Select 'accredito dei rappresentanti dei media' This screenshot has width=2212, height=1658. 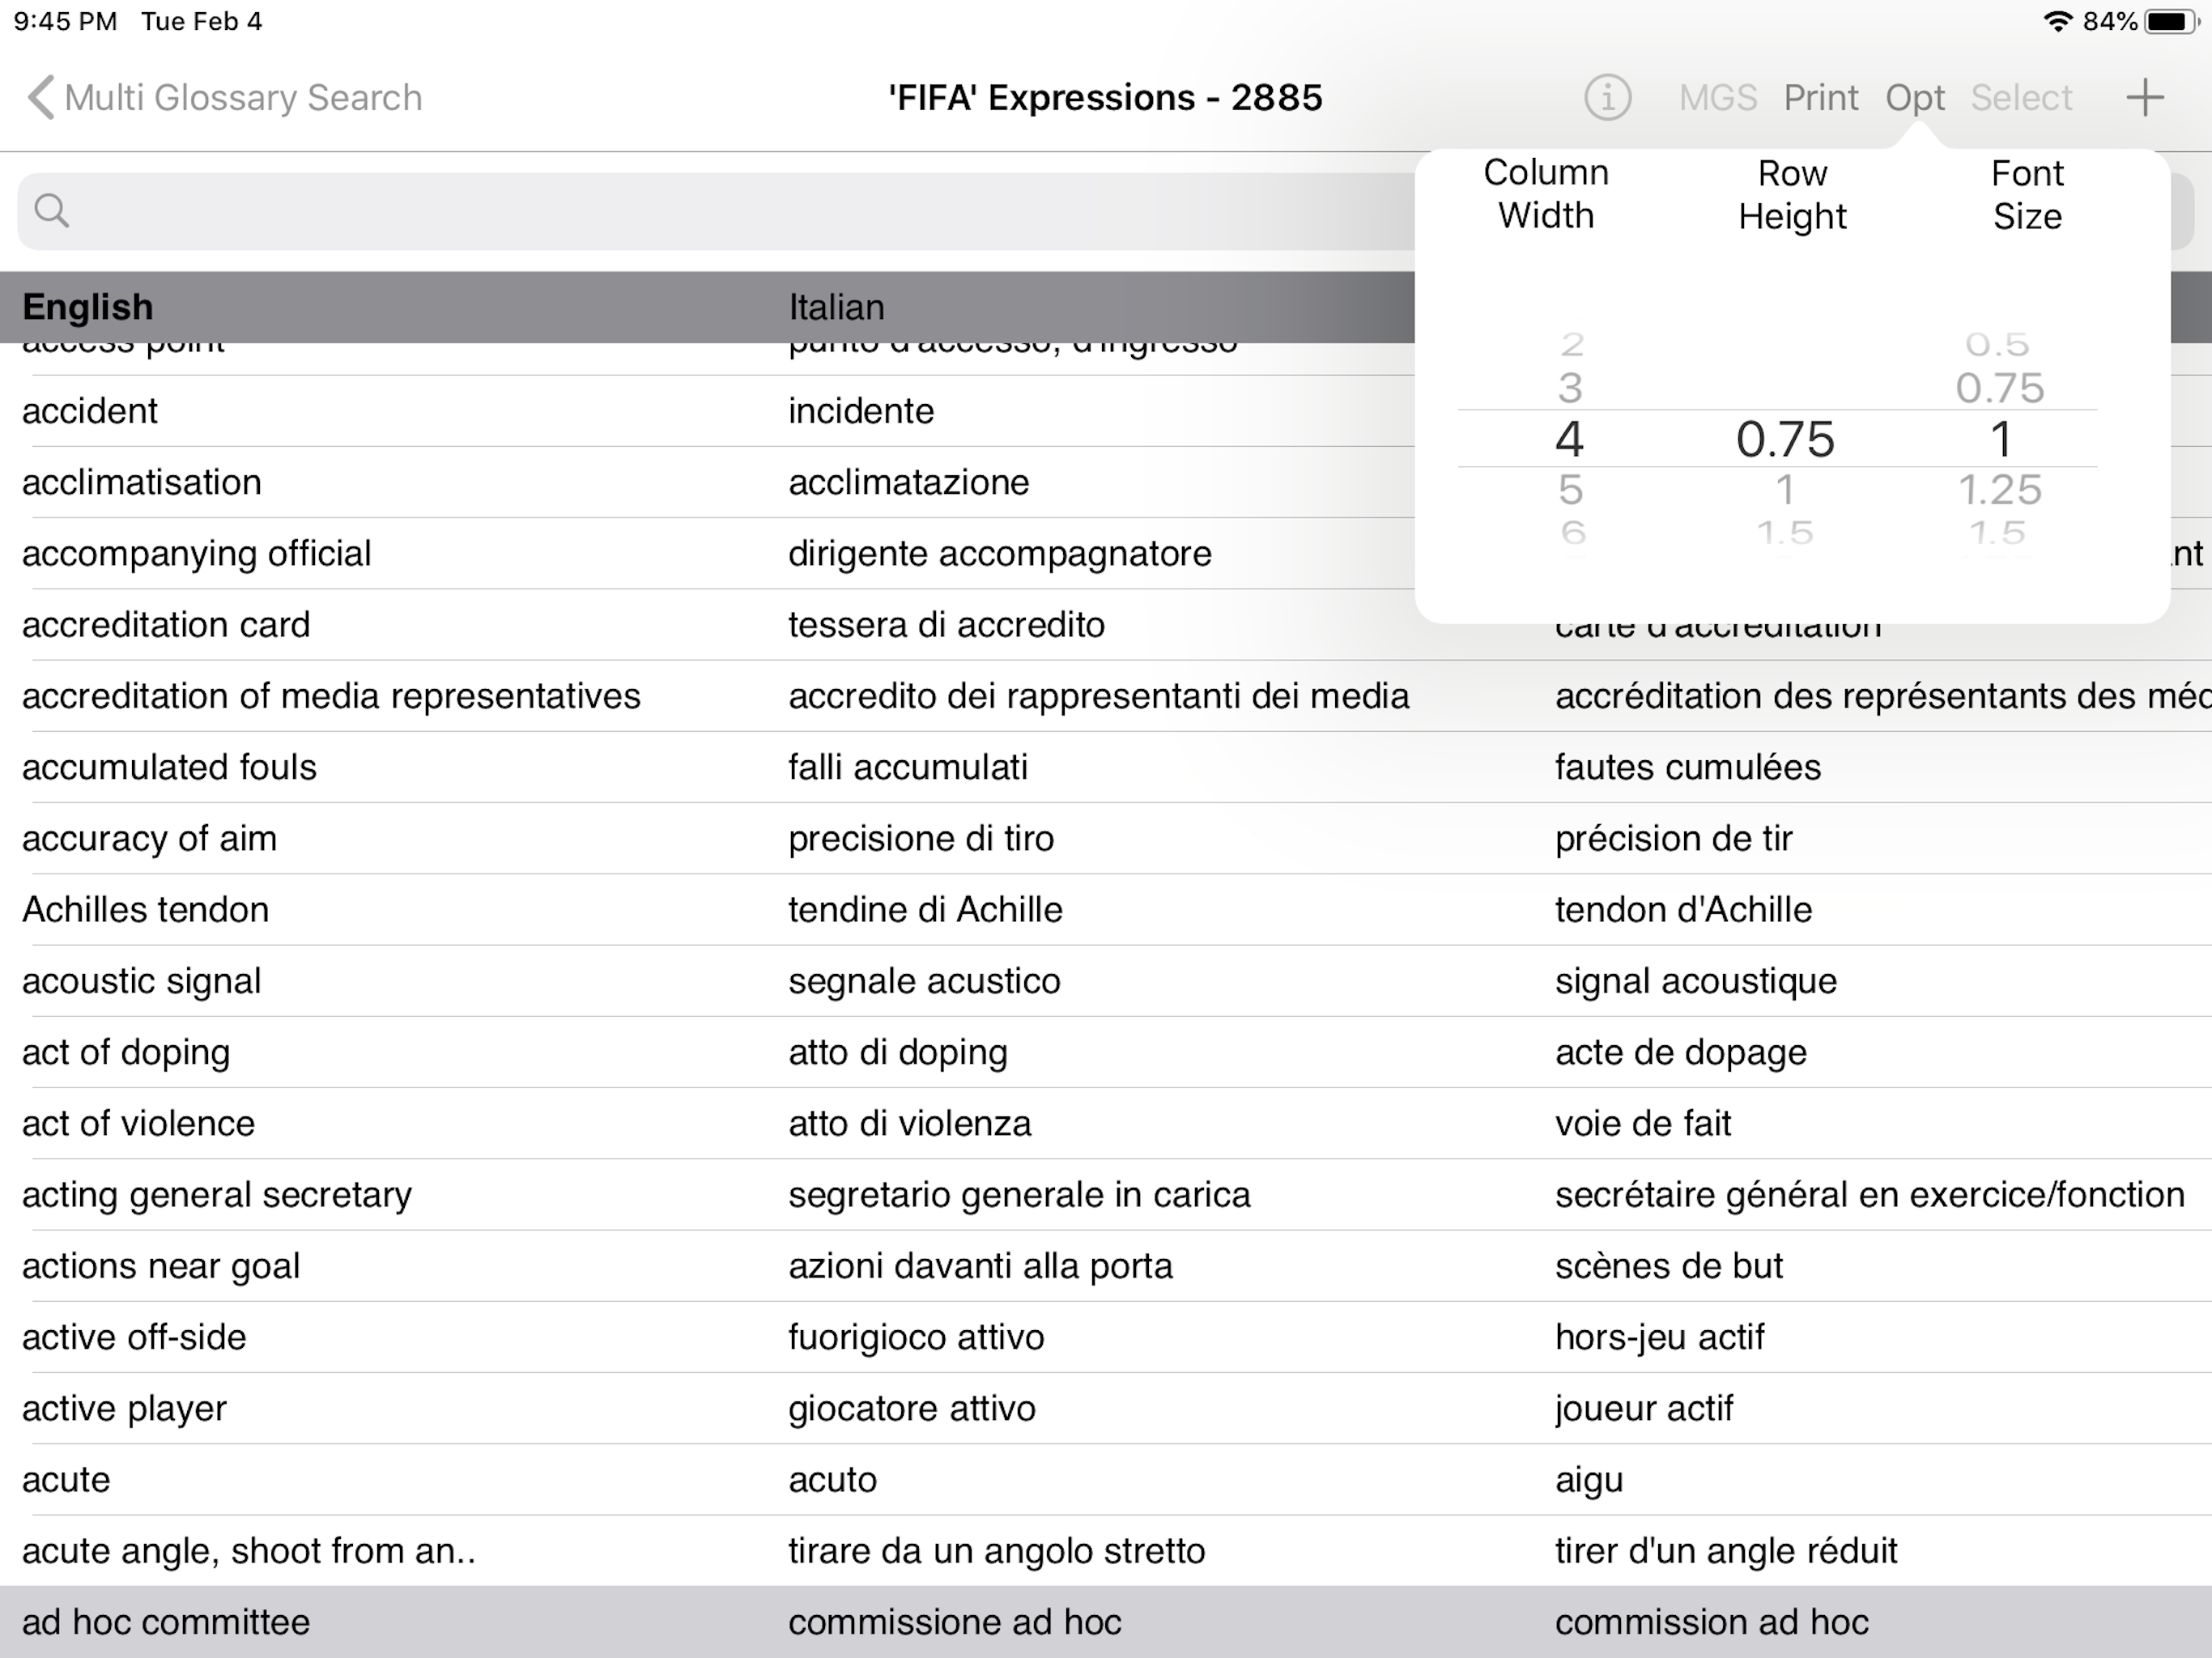coord(1099,696)
